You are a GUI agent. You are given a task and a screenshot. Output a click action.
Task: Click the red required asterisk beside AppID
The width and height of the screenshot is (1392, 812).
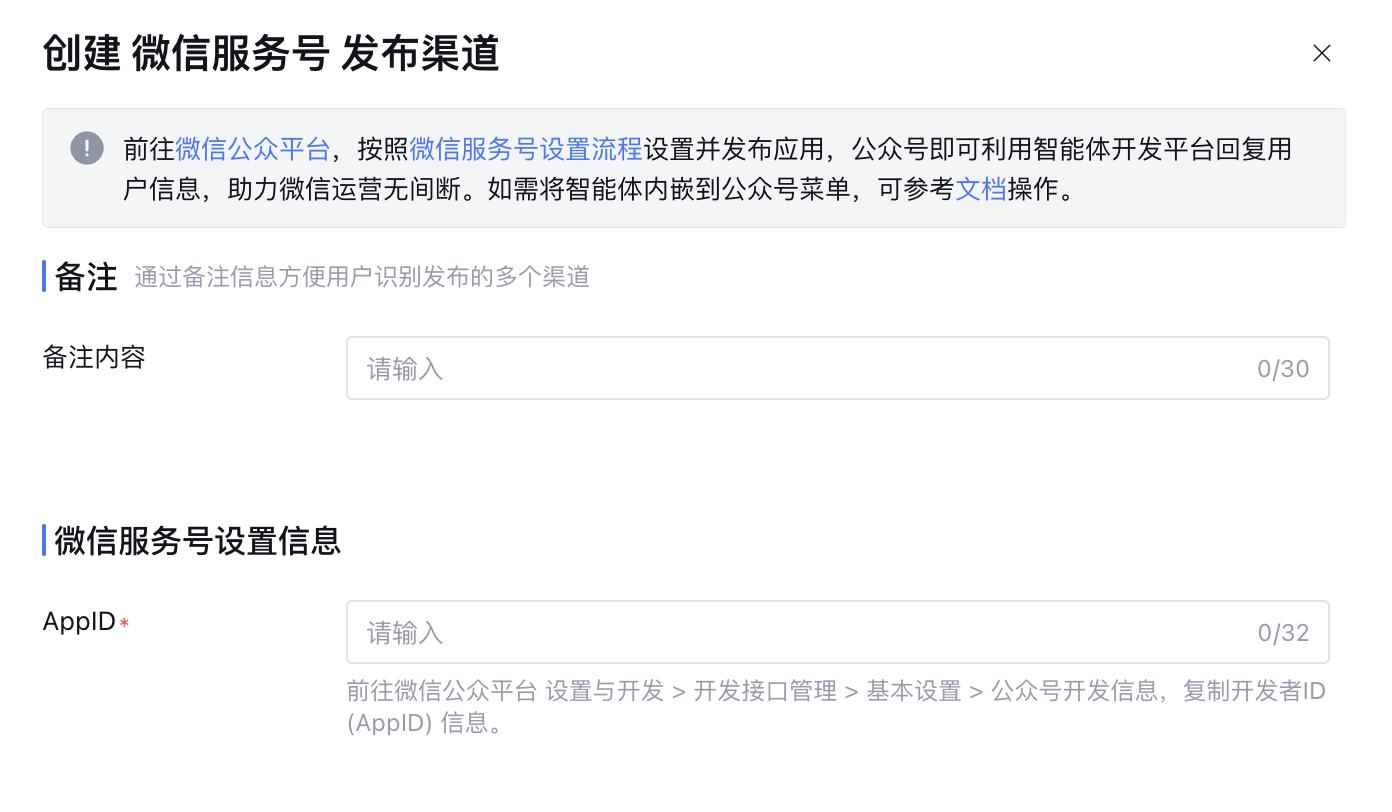click(x=125, y=624)
